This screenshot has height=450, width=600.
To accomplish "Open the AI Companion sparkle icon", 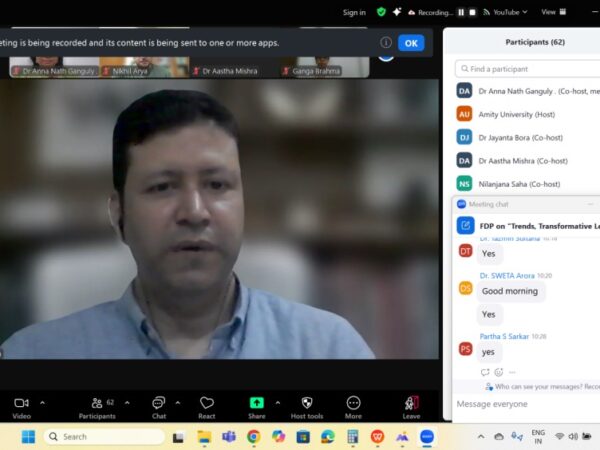I will click(397, 12).
